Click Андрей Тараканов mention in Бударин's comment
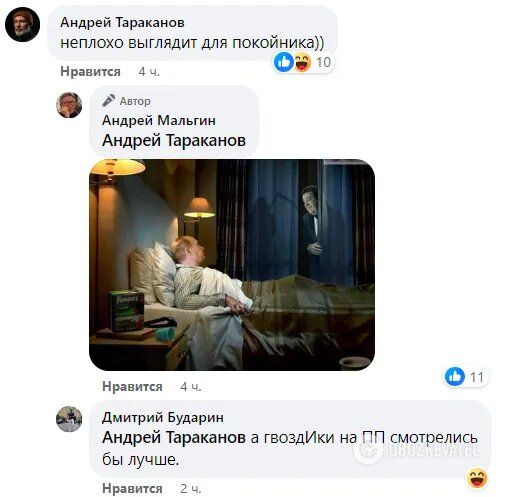 pyautogui.click(x=174, y=438)
